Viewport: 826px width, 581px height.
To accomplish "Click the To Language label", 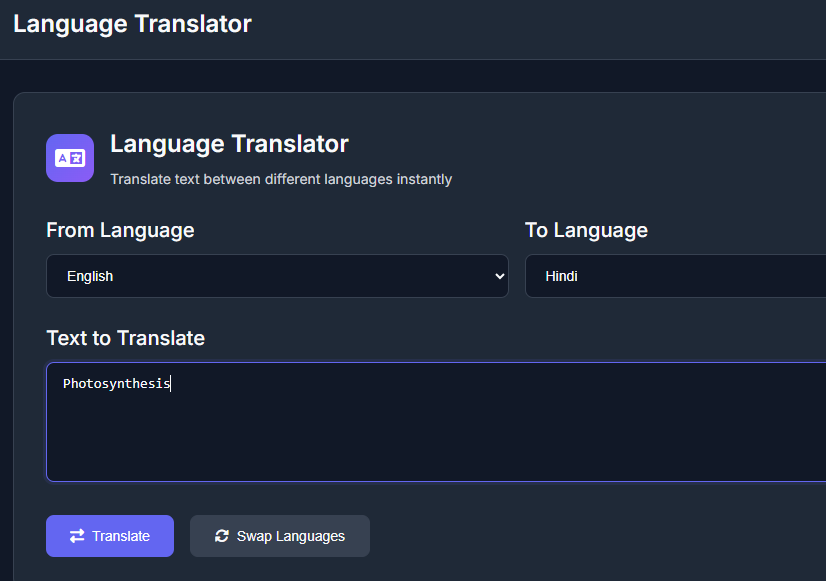I will click(x=586, y=230).
